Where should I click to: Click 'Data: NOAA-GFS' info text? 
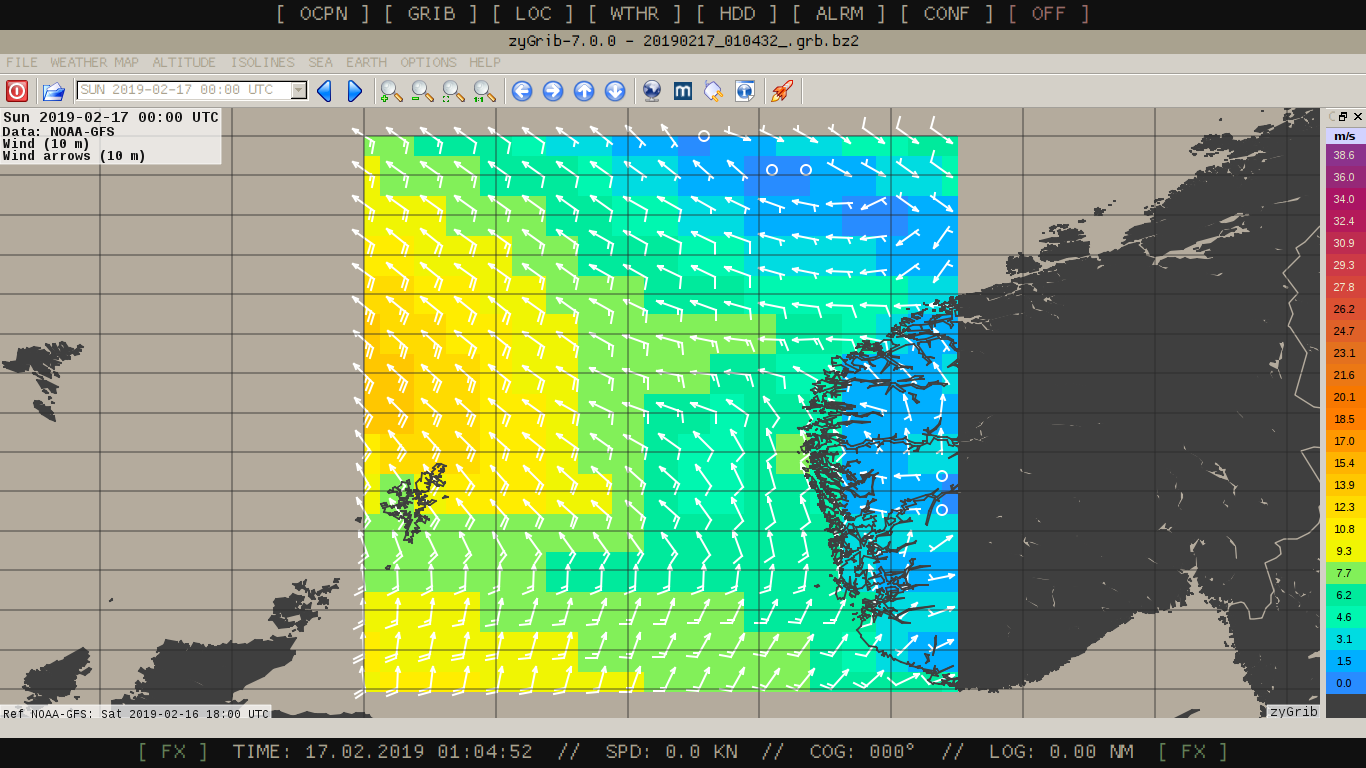tap(59, 131)
